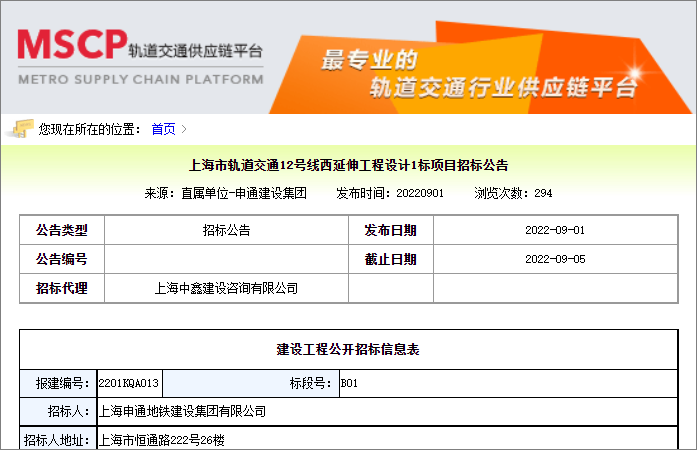Click the 招标人 value 上海申通地铁建设集团有限公司
The image size is (697, 450).
coord(182,411)
